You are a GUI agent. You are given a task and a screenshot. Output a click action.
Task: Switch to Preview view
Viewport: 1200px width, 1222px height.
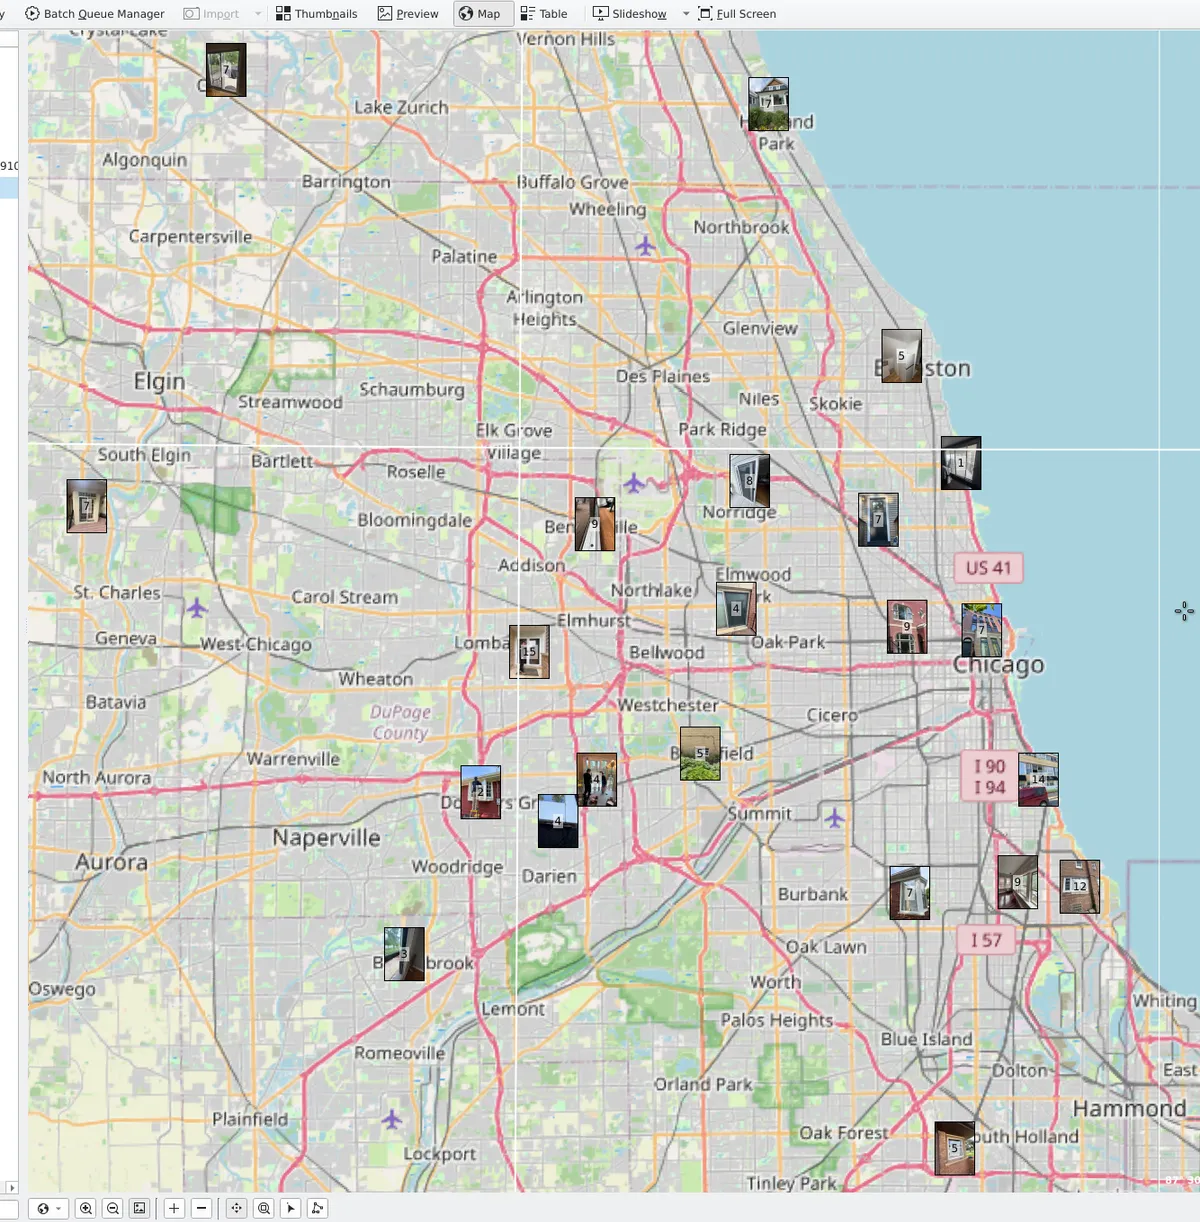(x=408, y=14)
